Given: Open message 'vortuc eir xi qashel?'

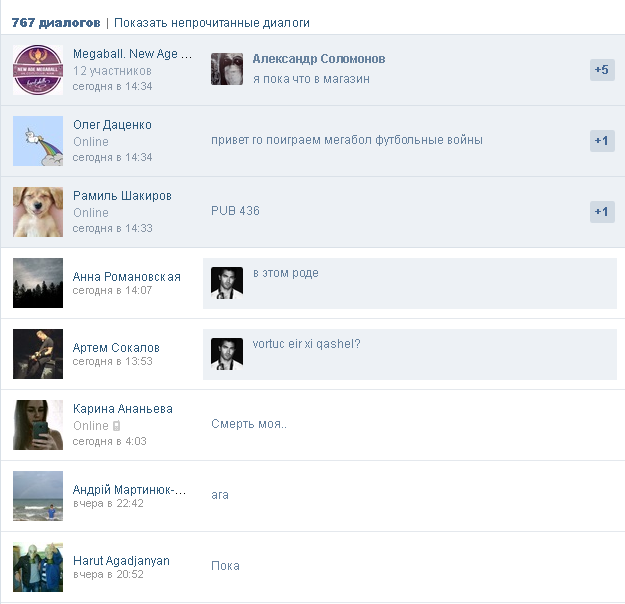Looking at the screenshot, I should coord(306,344).
